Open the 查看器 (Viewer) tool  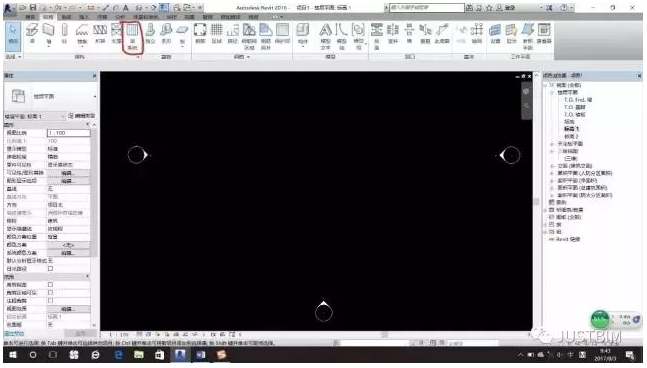544,33
